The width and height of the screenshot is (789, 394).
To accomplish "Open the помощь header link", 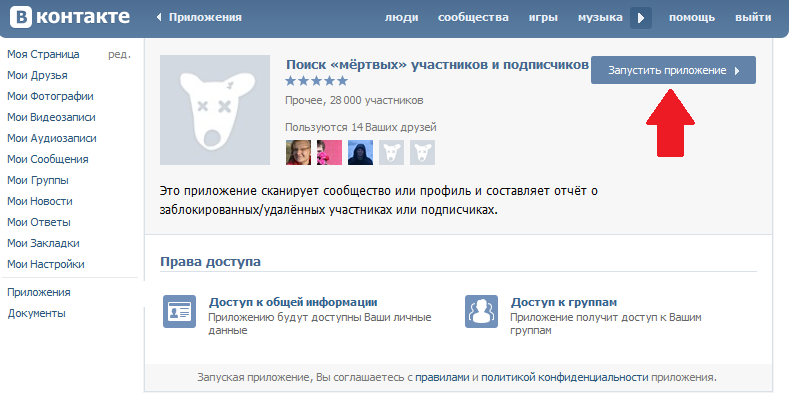I will [691, 18].
